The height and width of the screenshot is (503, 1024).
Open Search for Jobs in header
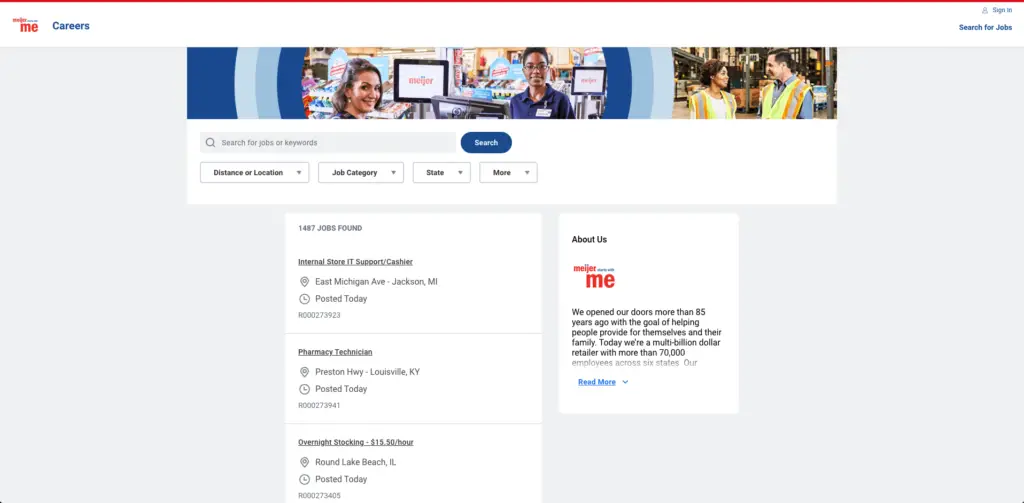click(x=985, y=27)
